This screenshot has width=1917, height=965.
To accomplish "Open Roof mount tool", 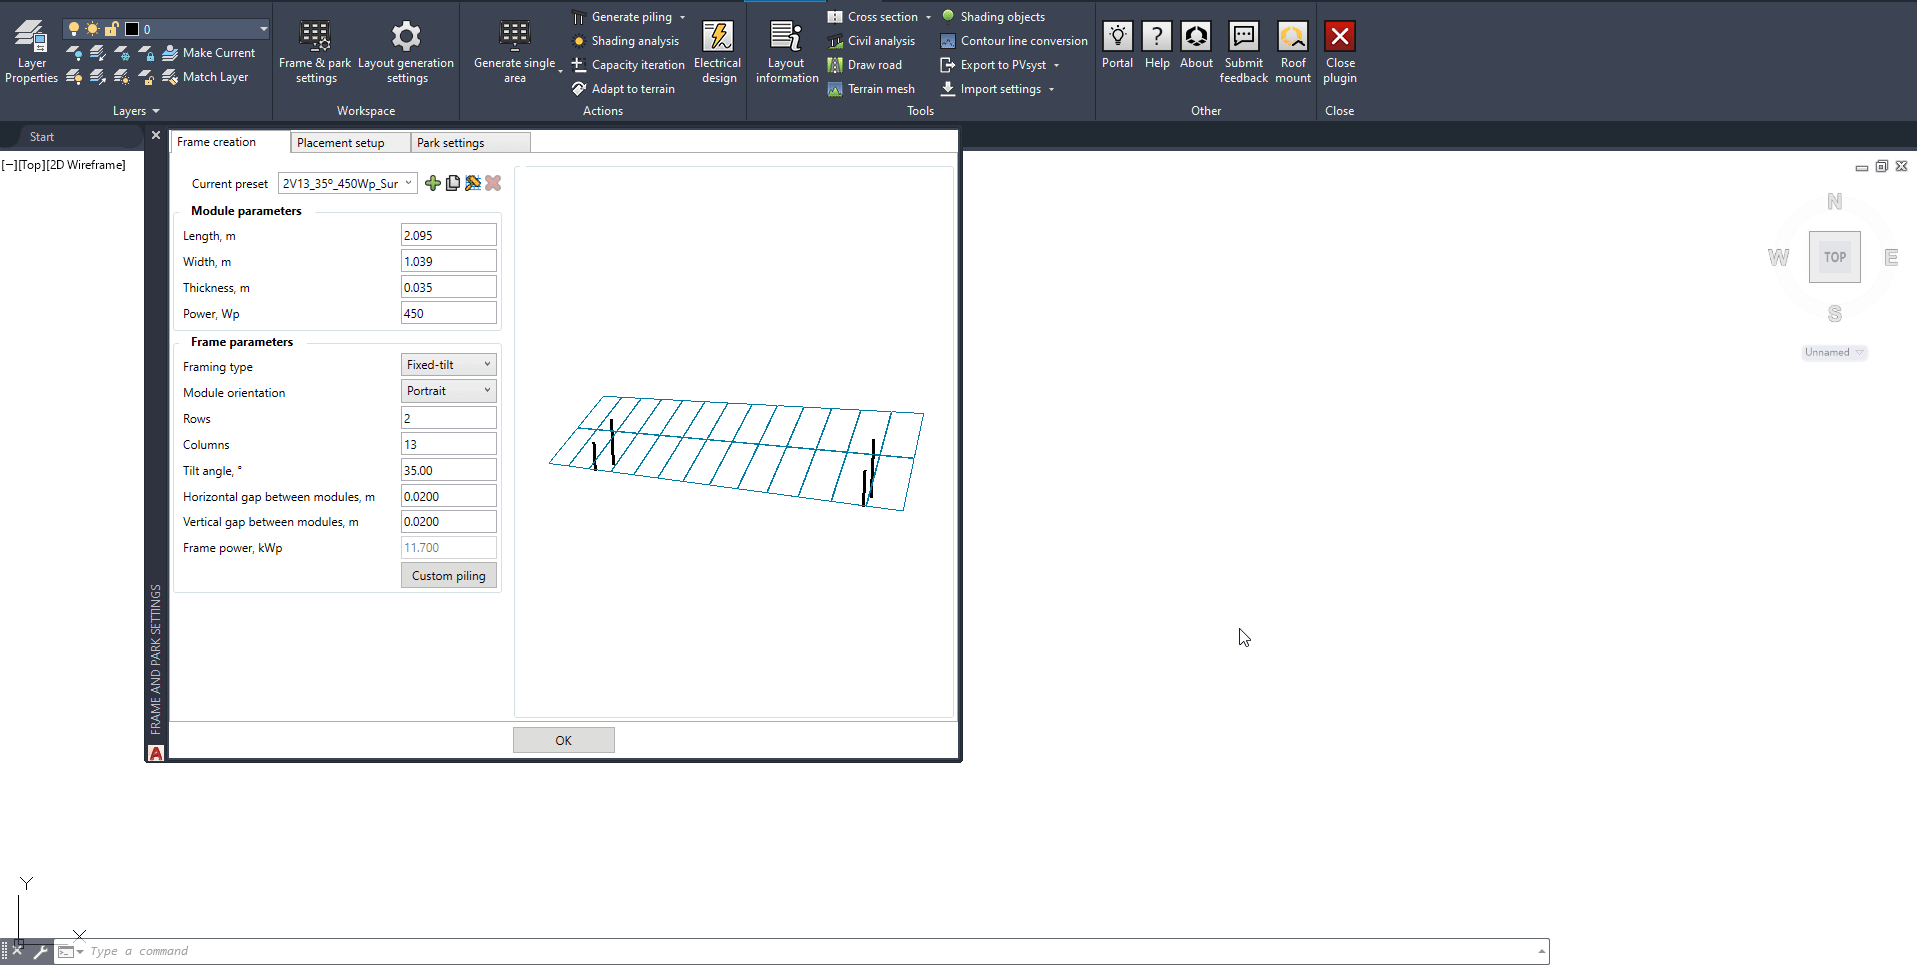I will 1293,52.
